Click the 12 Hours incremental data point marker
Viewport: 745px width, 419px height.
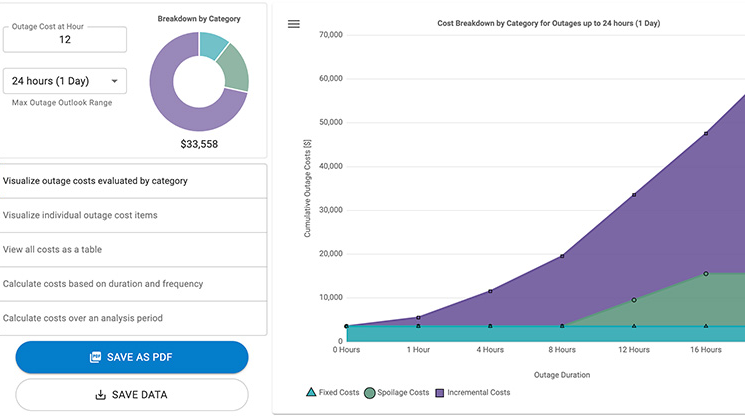tap(634, 194)
